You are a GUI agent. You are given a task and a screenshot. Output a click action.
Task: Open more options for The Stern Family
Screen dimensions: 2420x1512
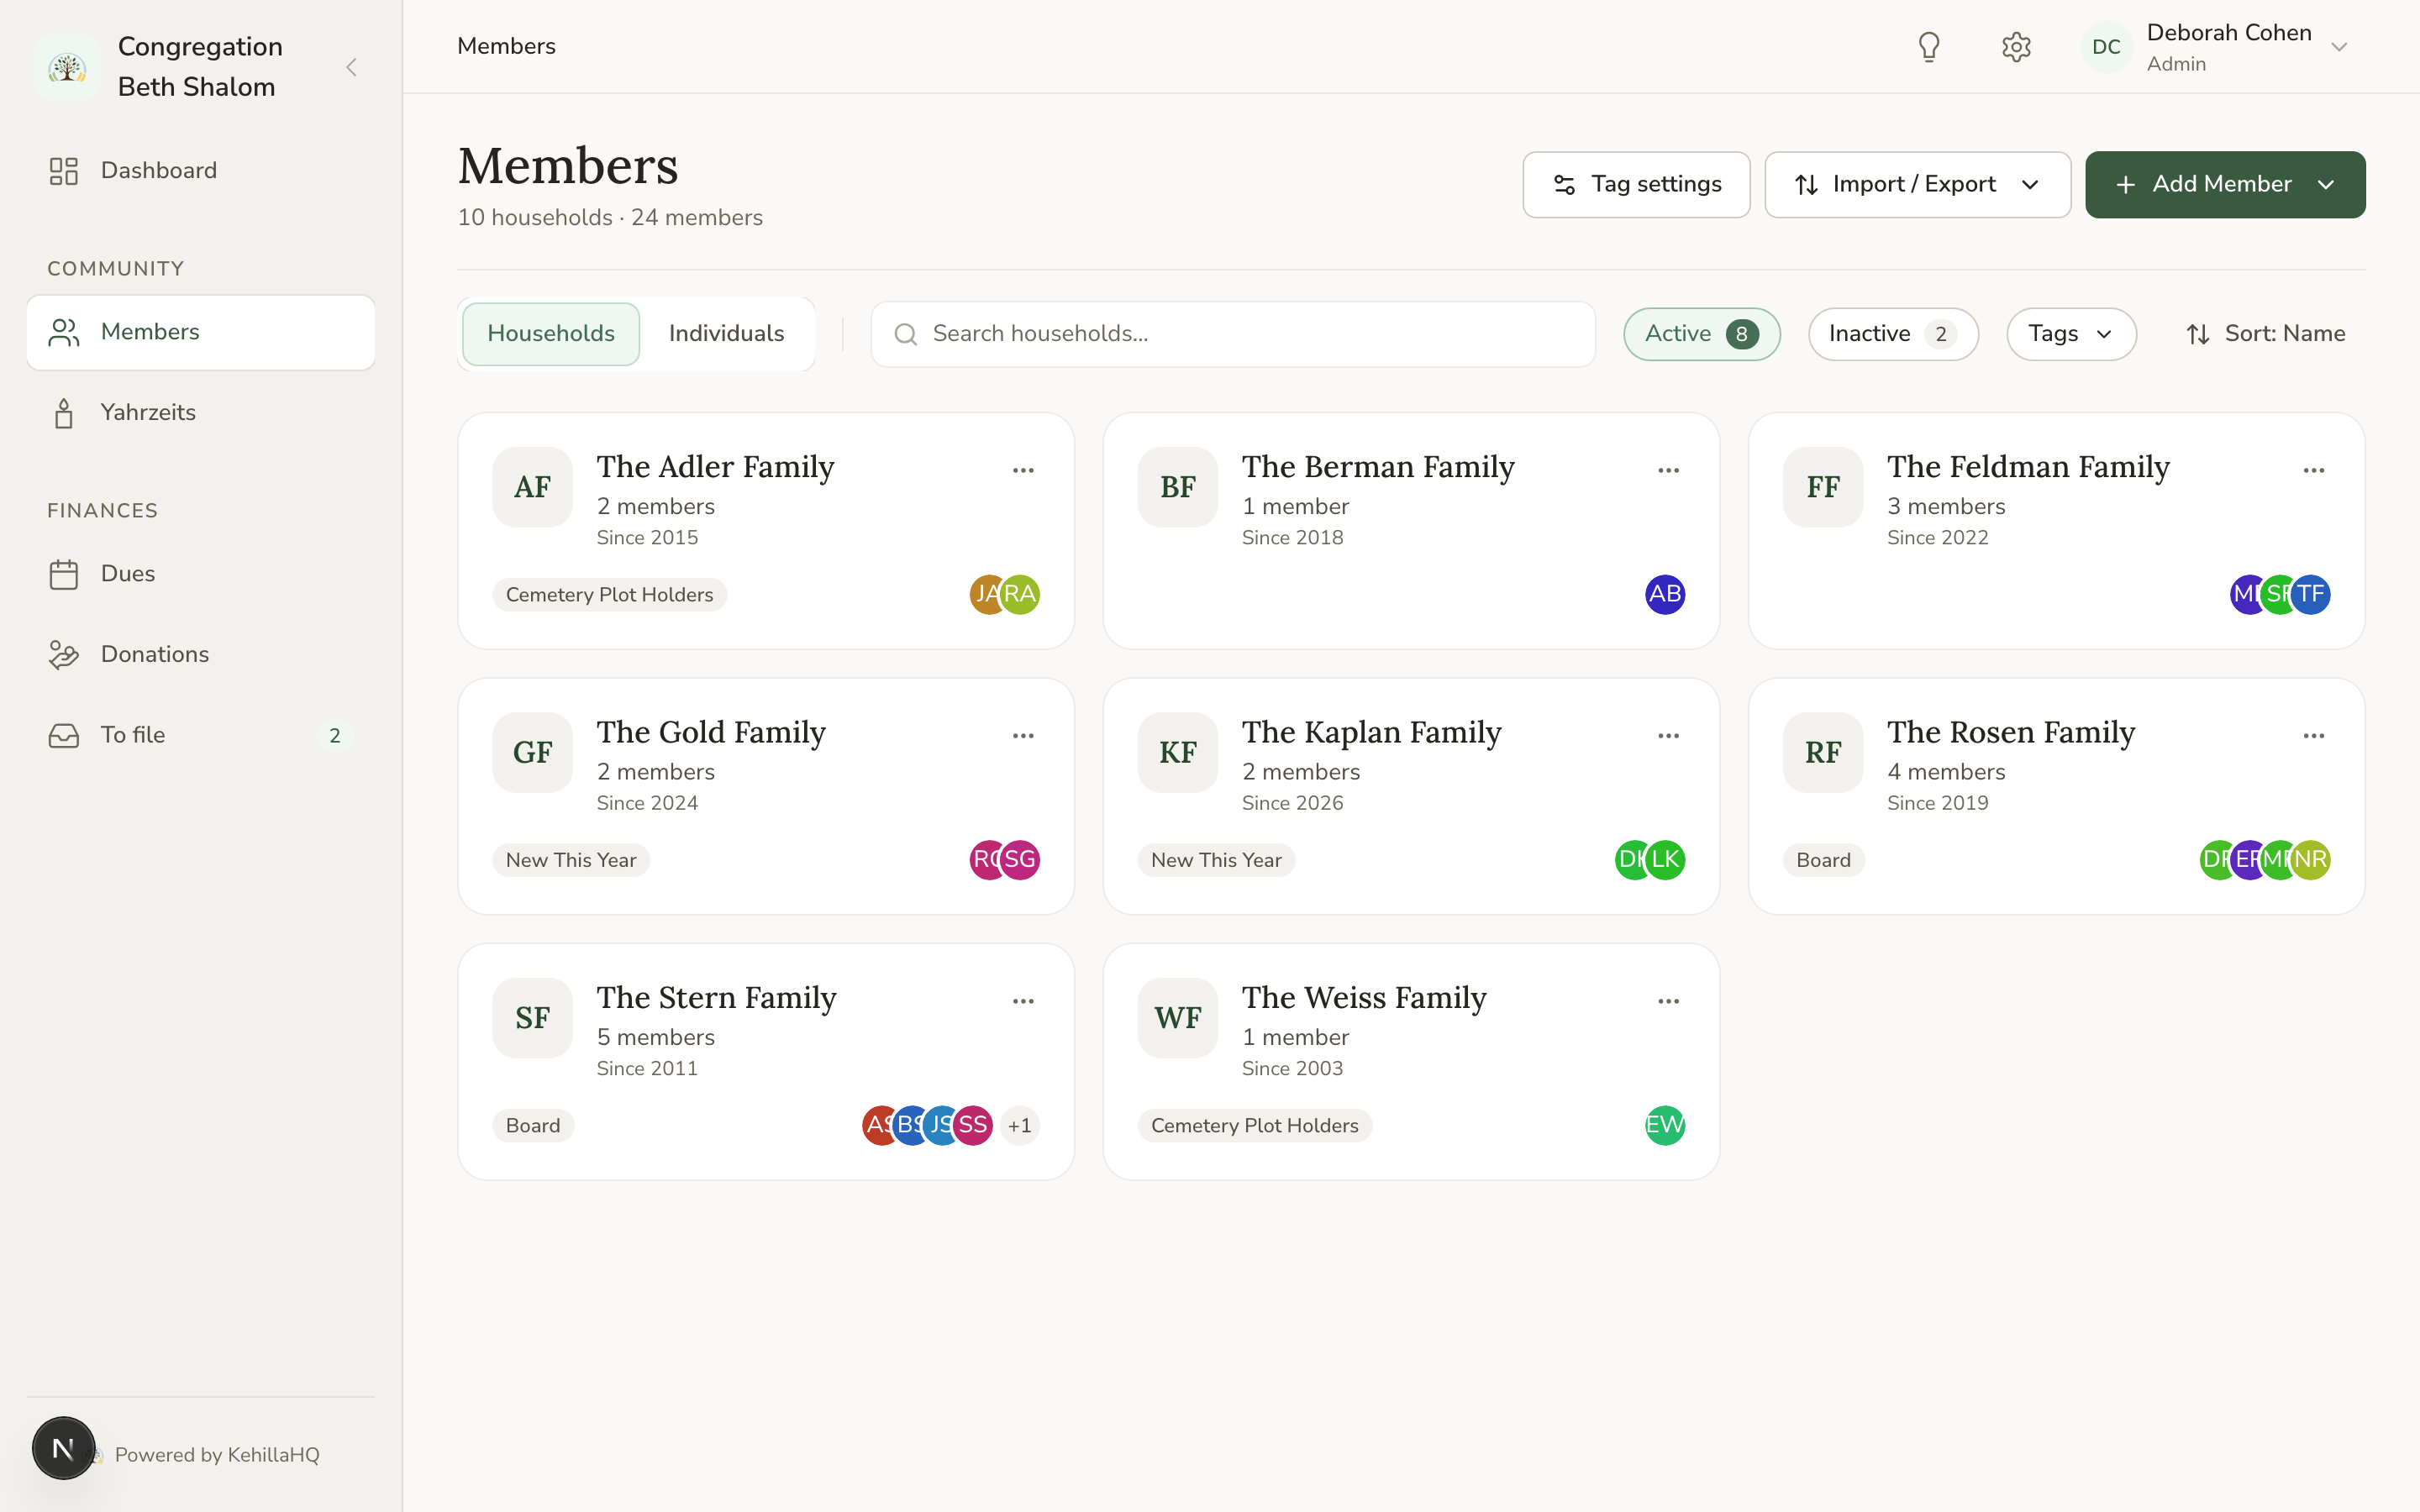click(1023, 1000)
